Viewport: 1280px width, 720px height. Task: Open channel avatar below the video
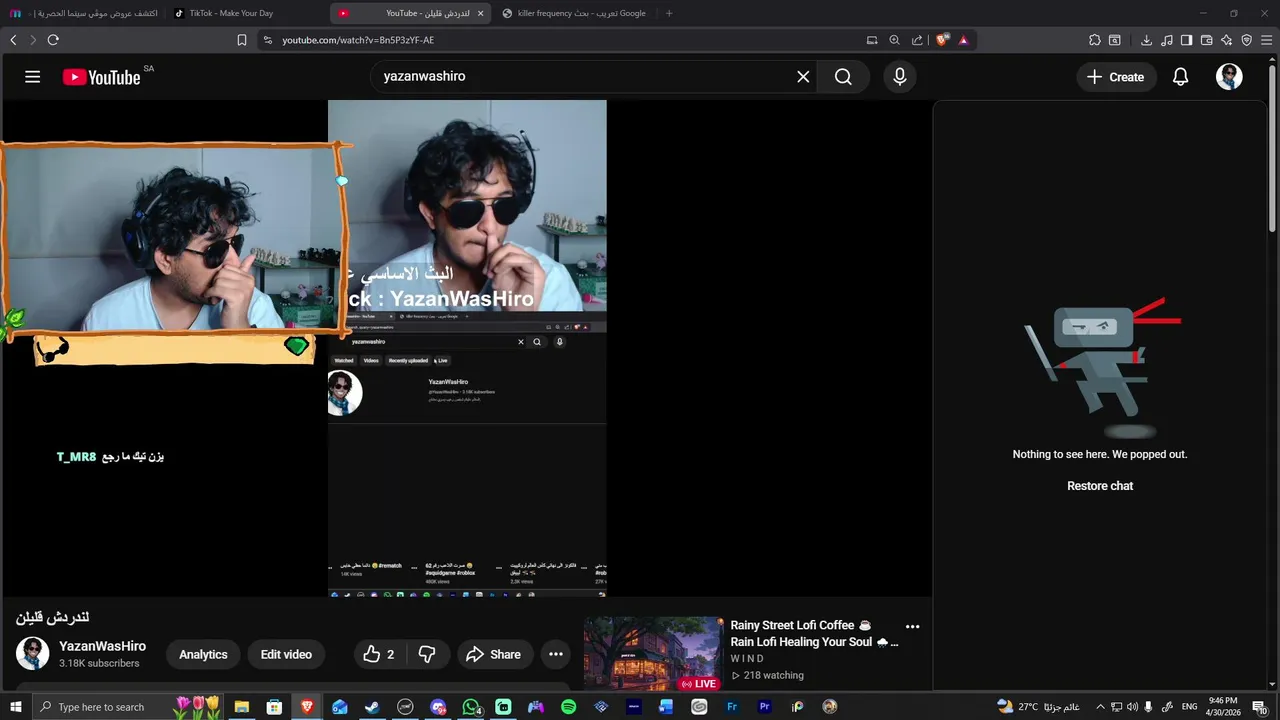pos(33,654)
